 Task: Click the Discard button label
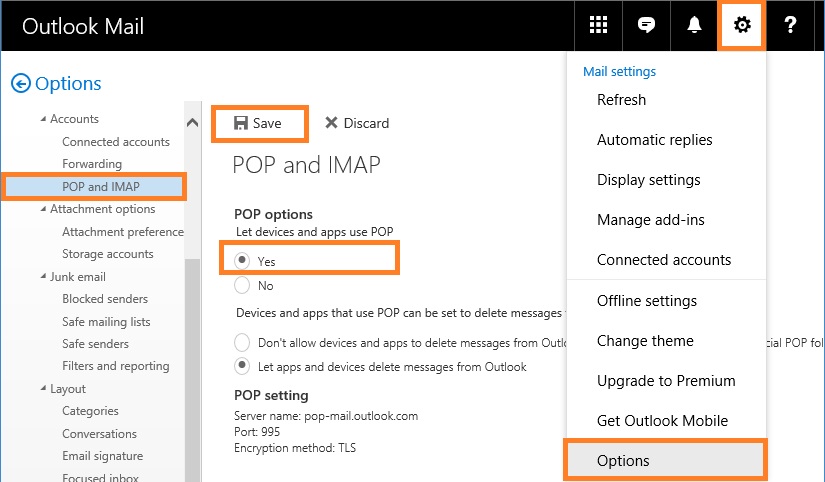click(366, 123)
